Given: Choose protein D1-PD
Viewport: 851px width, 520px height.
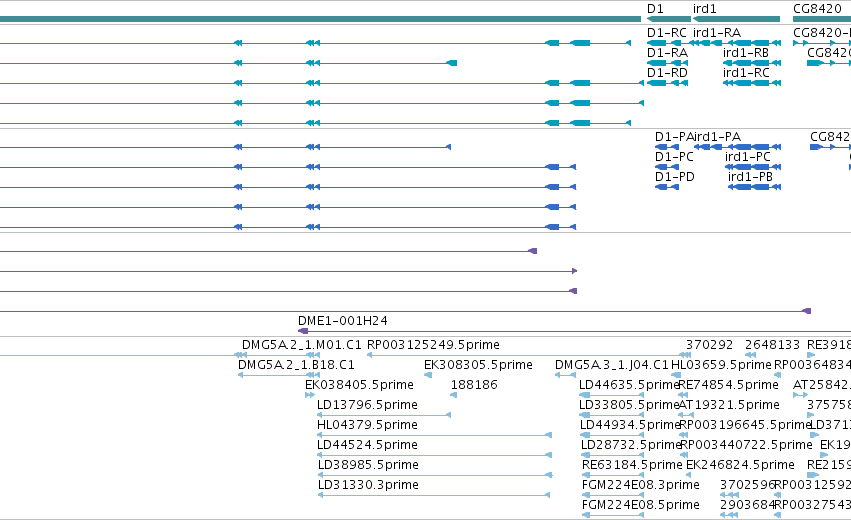Looking at the screenshot, I should click(675, 177).
